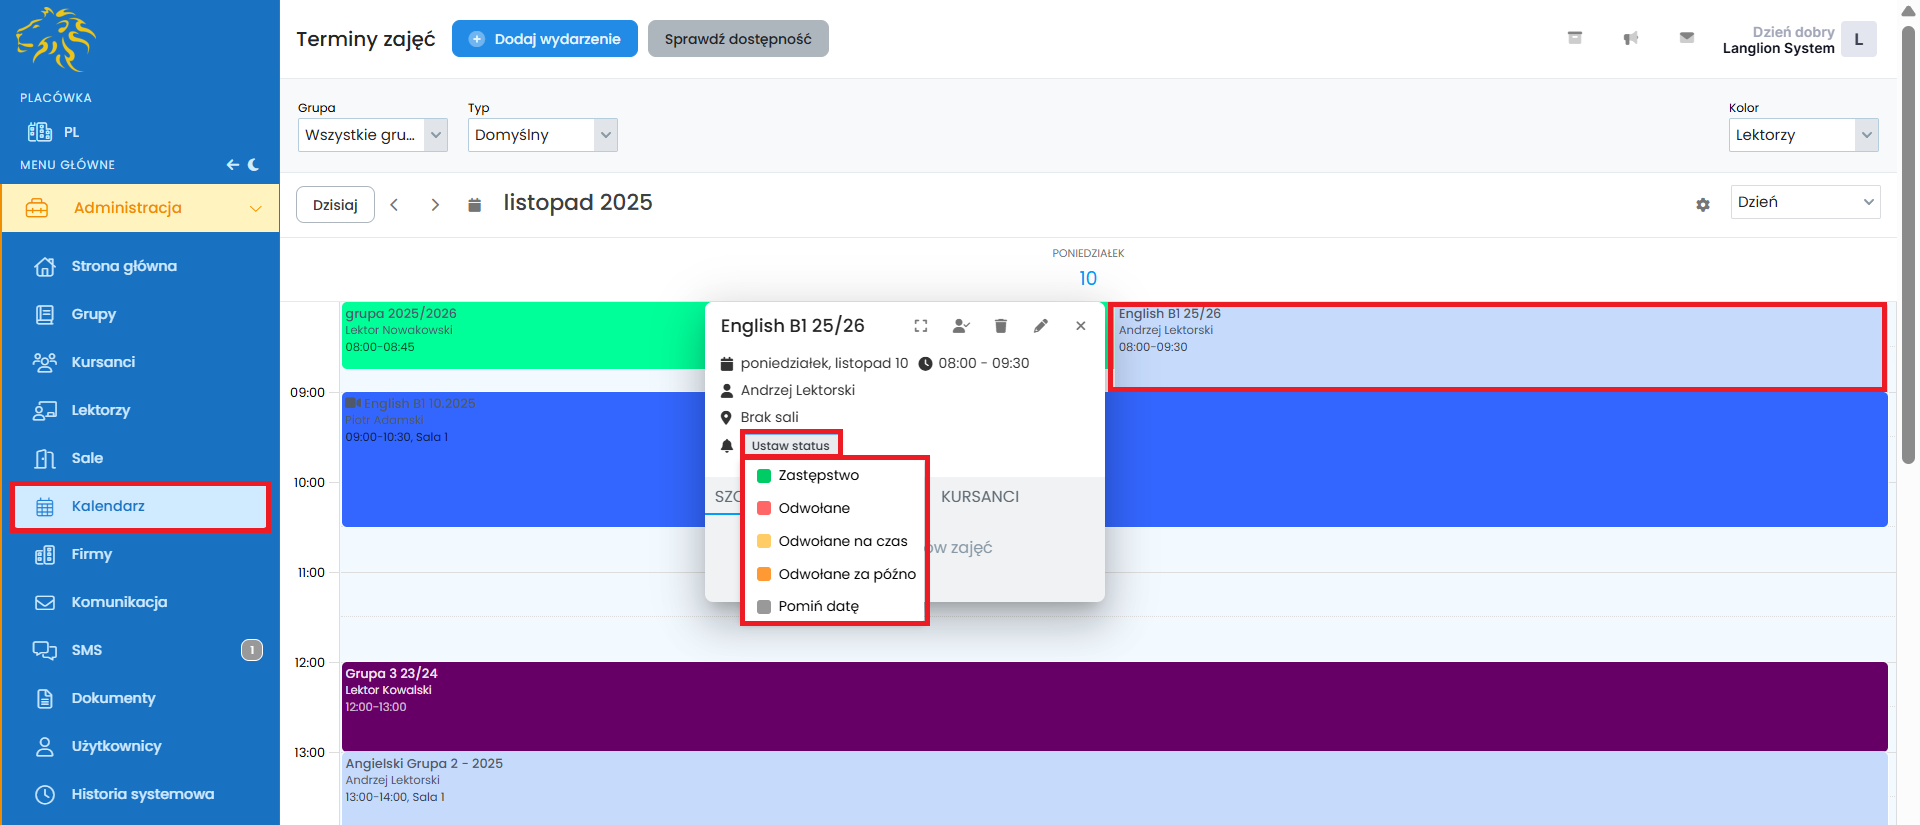Switch to the KURSANCI tab
This screenshot has height=825, width=1920.
tap(979, 496)
